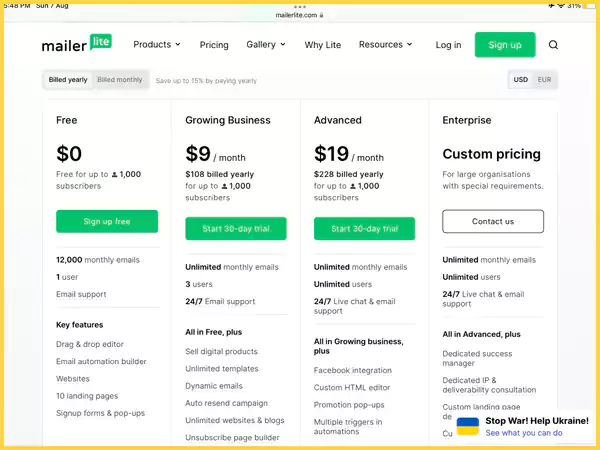Click the subscriber icon under Advanced plan

pos(353,186)
